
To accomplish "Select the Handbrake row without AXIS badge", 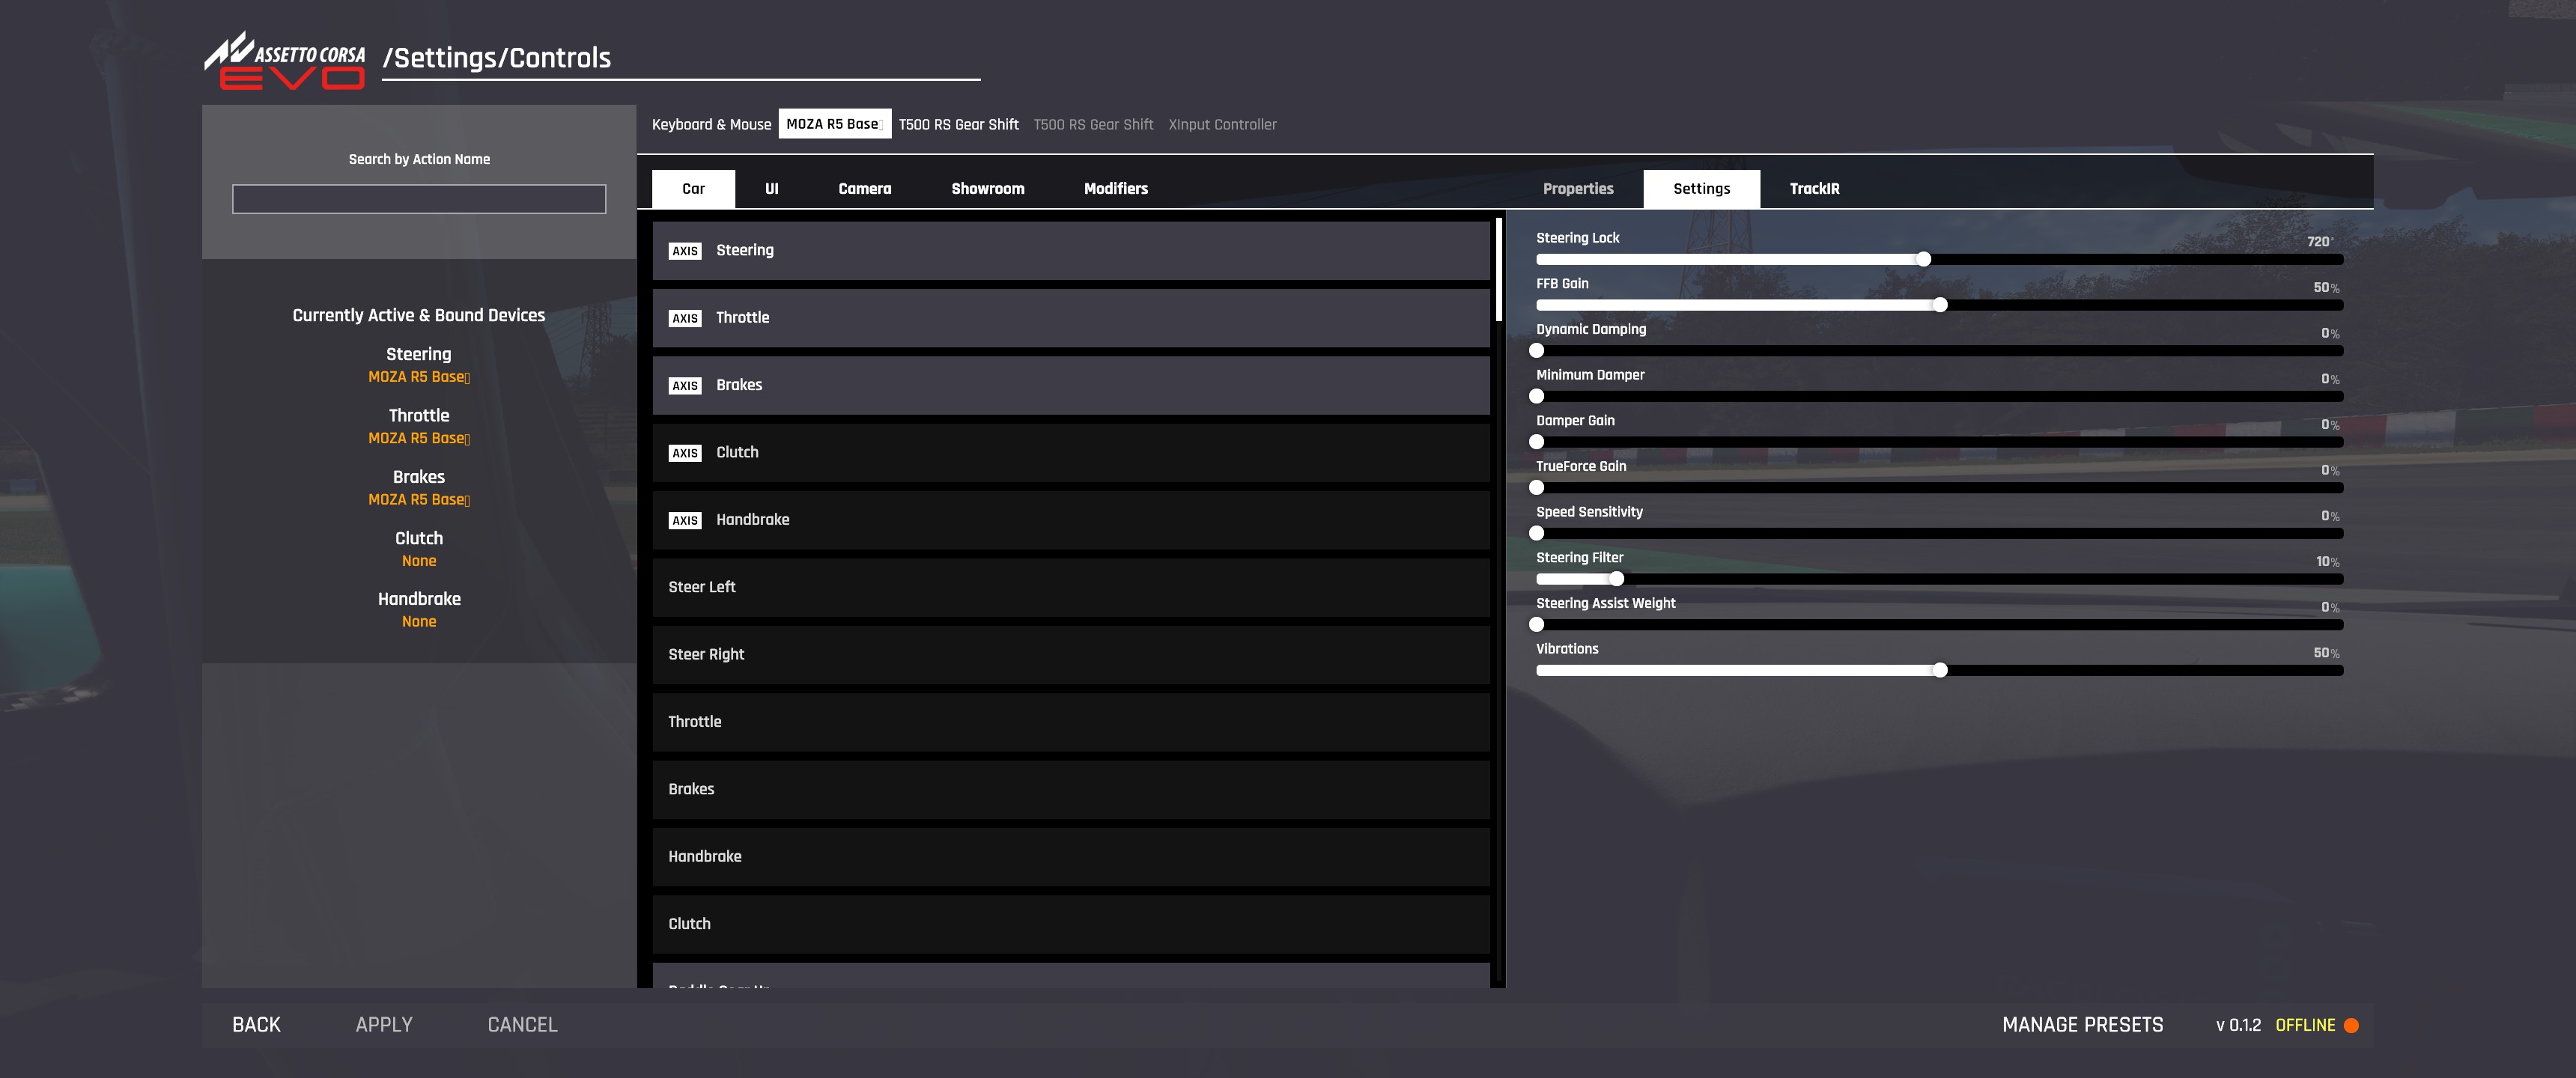I will tap(1071, 857).
